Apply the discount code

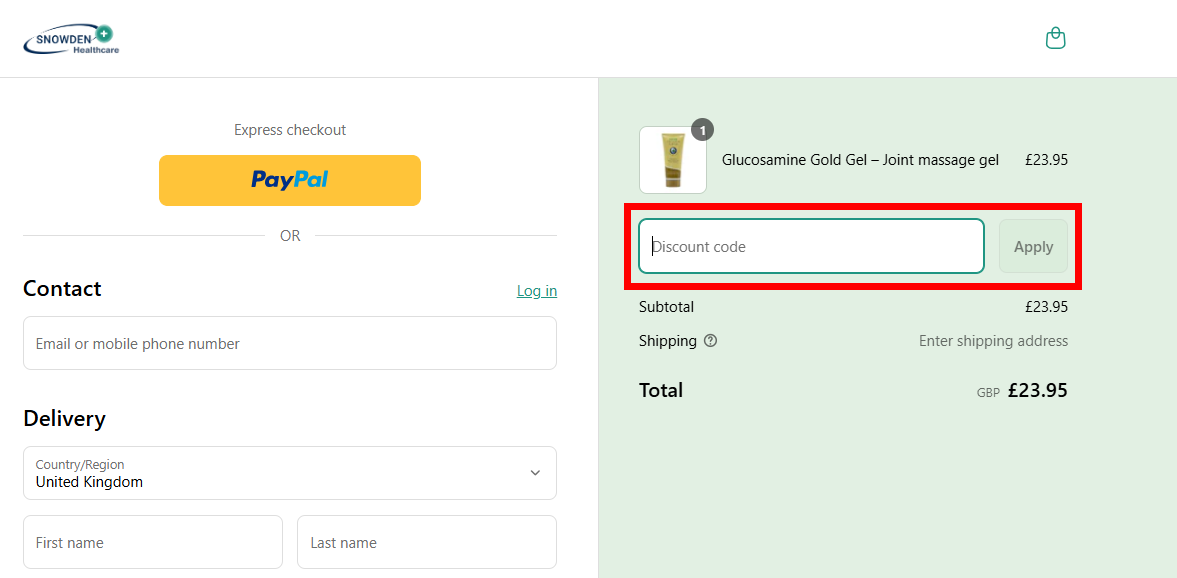pyautogui.click(x=1033, y=246)
